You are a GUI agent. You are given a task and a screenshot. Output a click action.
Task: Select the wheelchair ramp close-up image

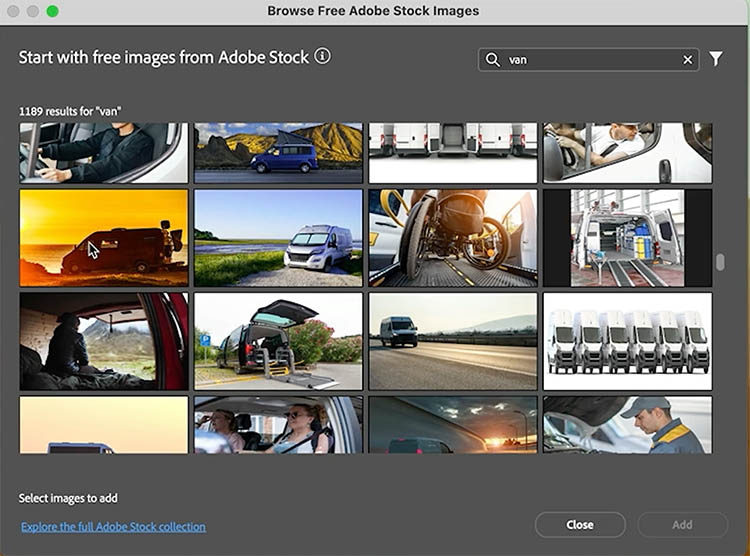coord(453,238)
